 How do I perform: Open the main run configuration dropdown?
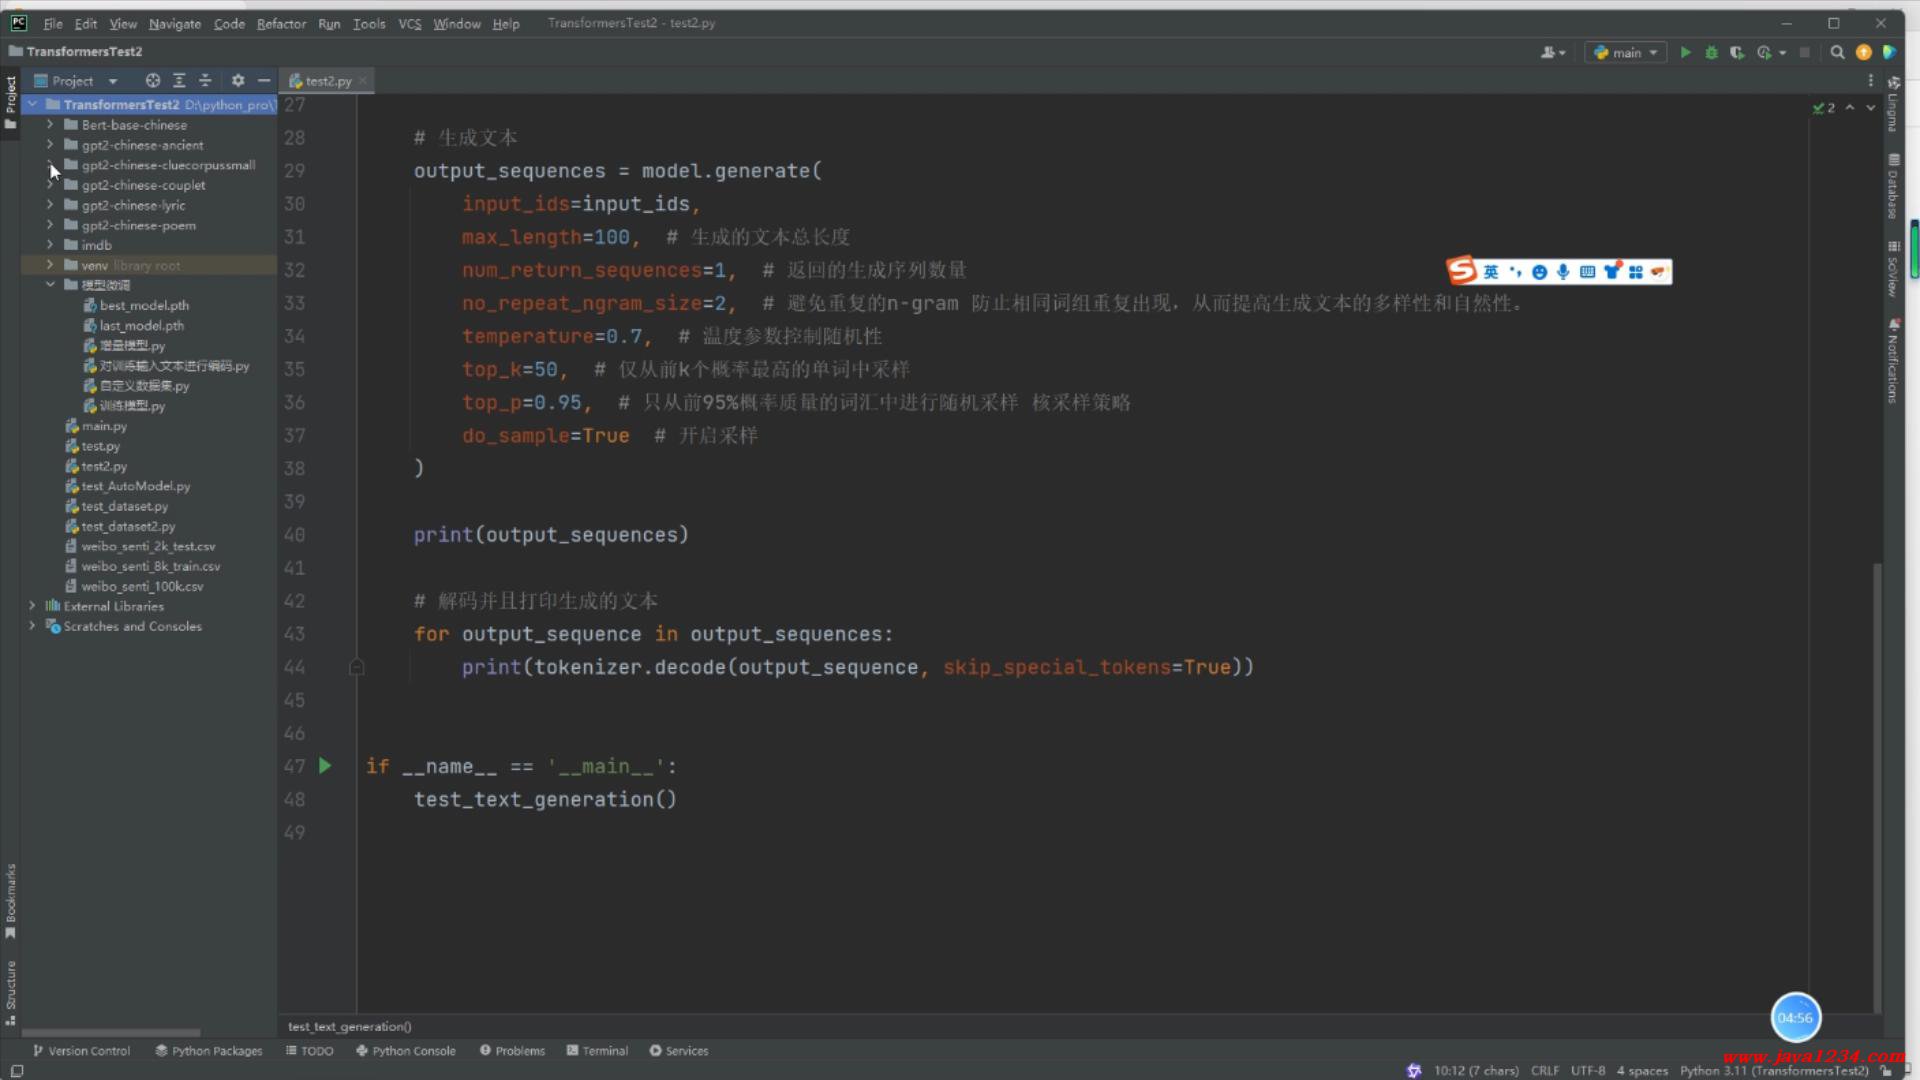(1626, 52)
